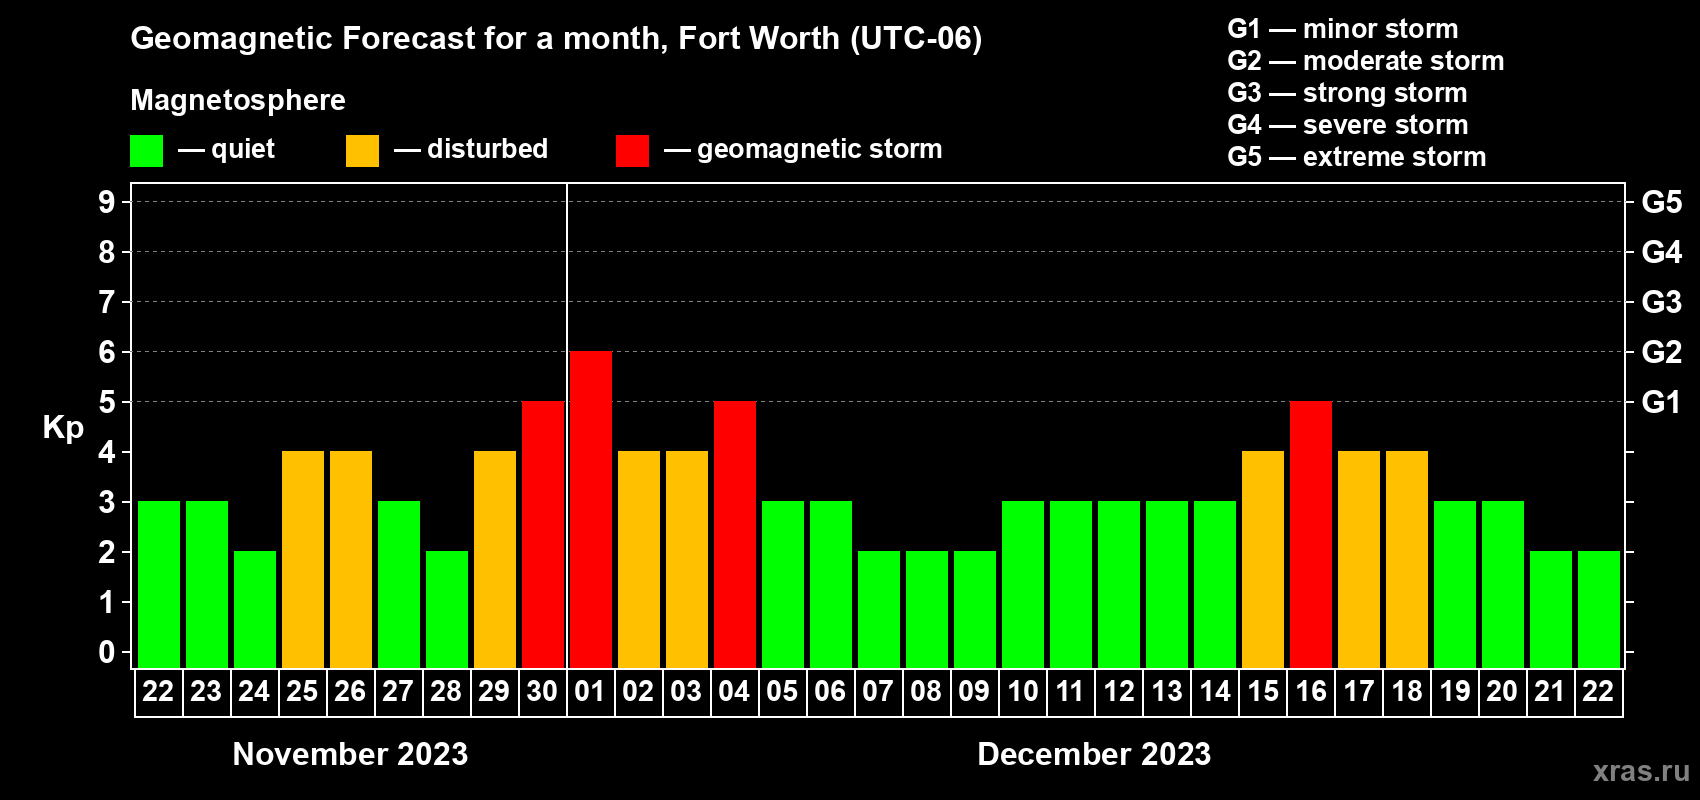The image size is (1700, 800).
Task: Click the date label 14 on the axis
Action: [x=1214, y=691]
